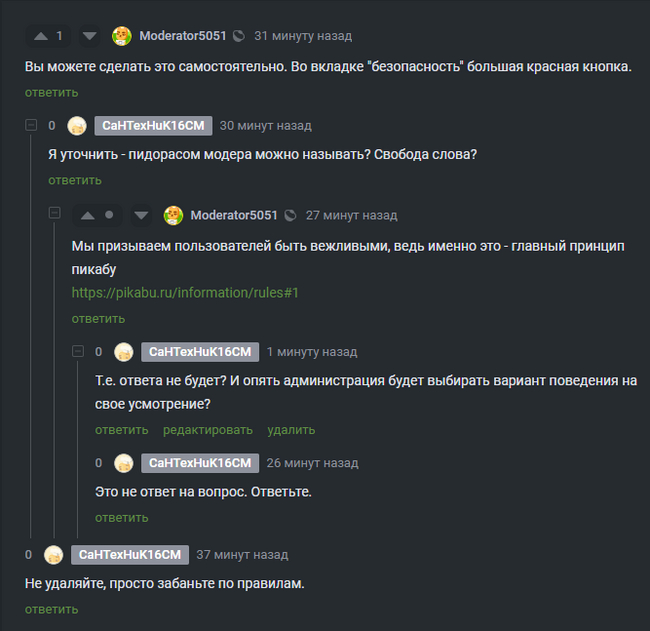The width and height of the screenshot is (650, 631).
Task: Reply to the 'Это не ответ на вопрос' comment
Action: pos(122,518)
